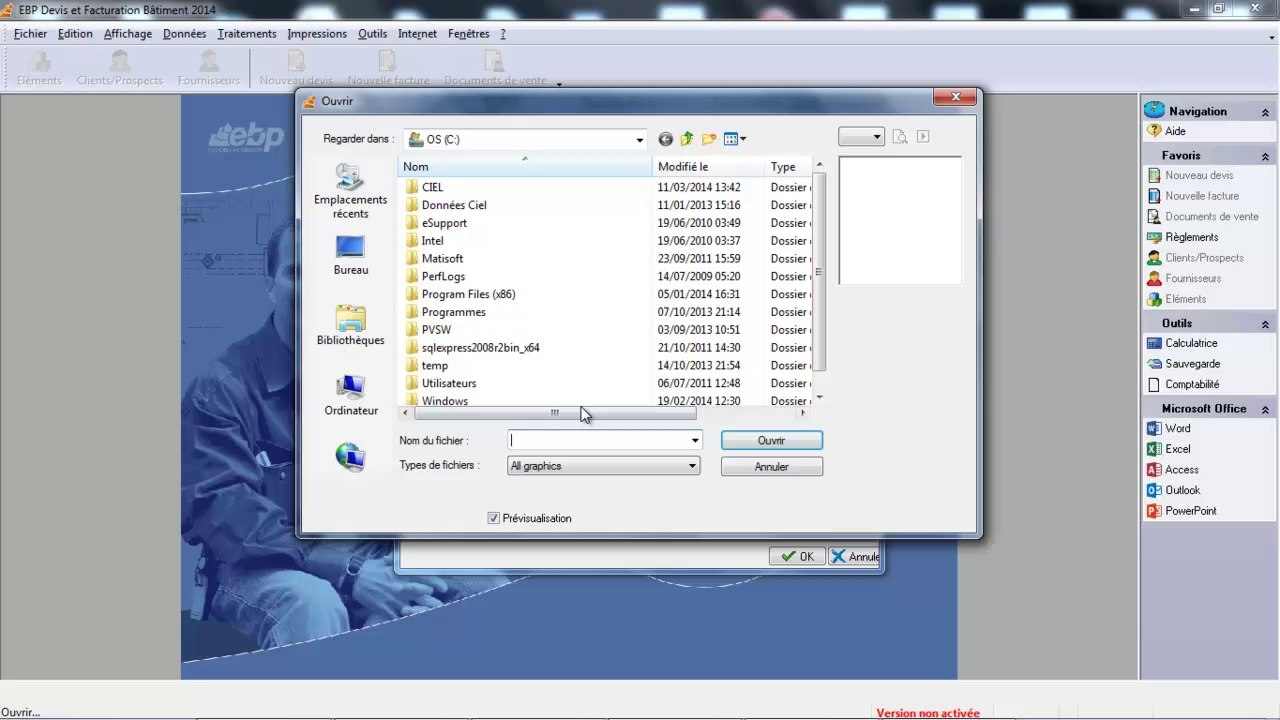This screenshot has width=1280, height=720.
Task: Collapse the Outils panel section
Action: click(x=1265, y=324)
